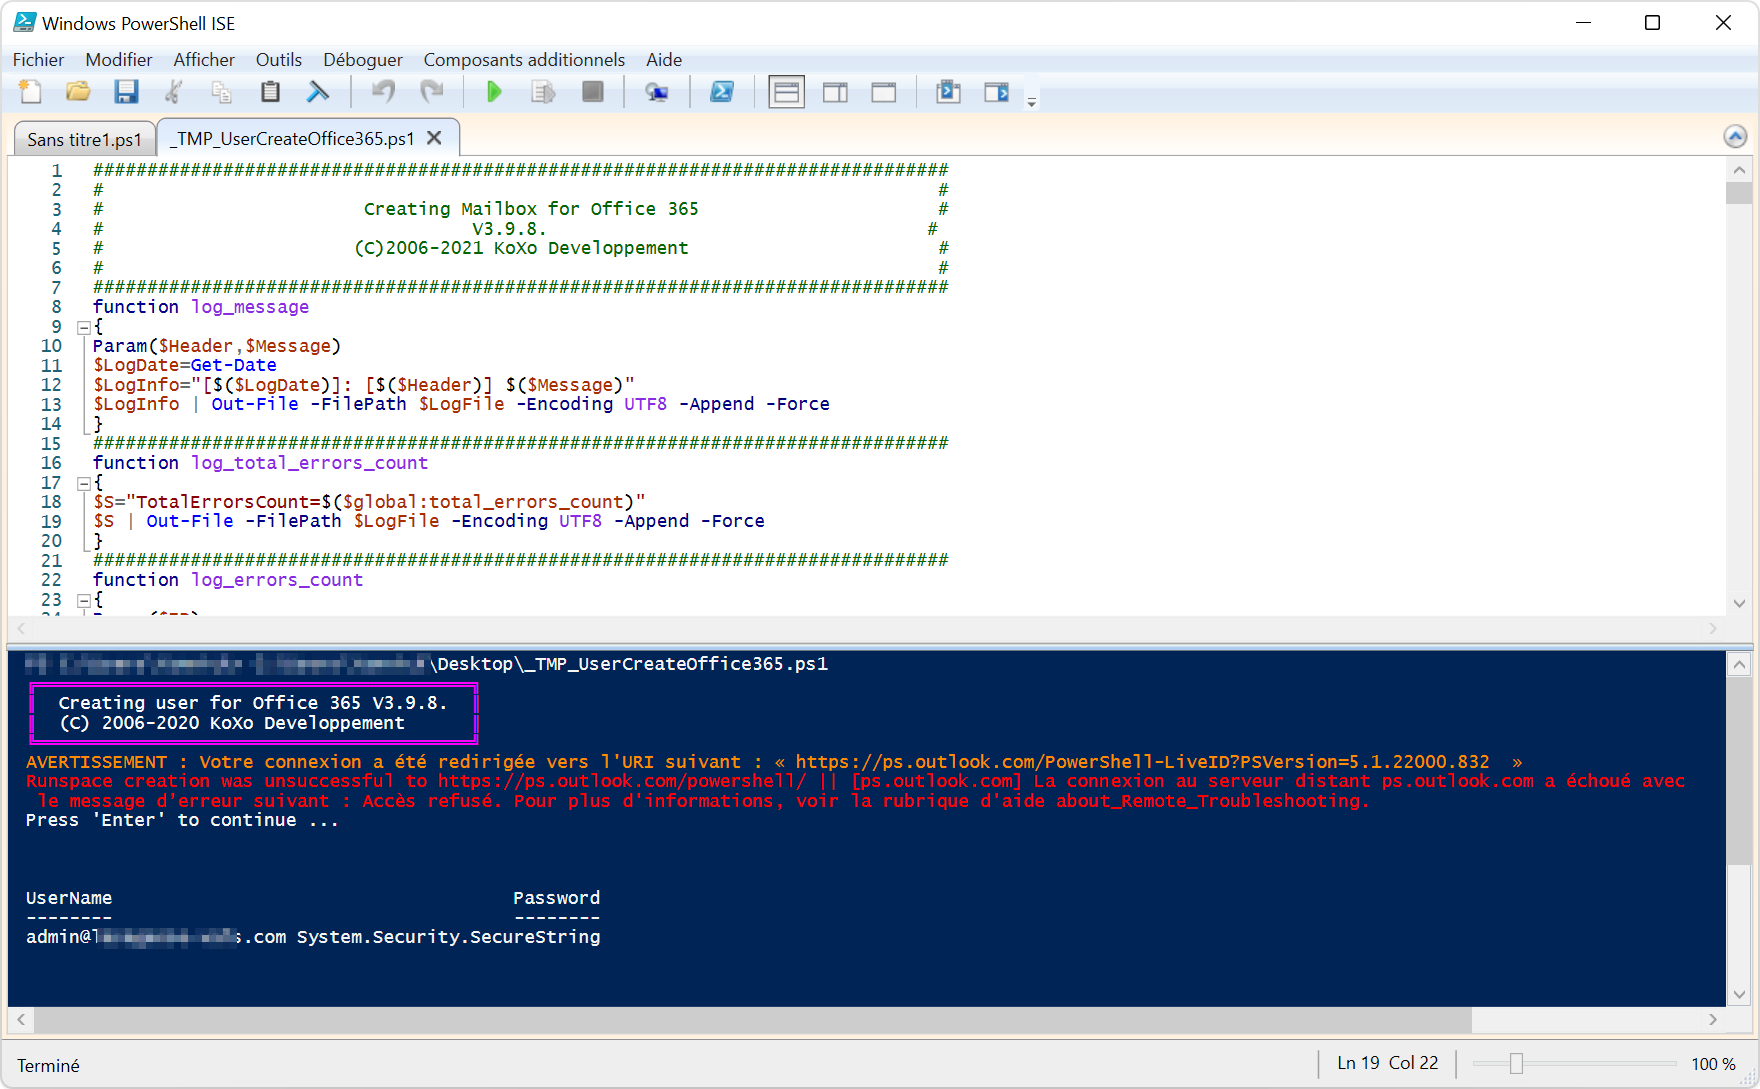Open the Fichier menu

[38, 60]
